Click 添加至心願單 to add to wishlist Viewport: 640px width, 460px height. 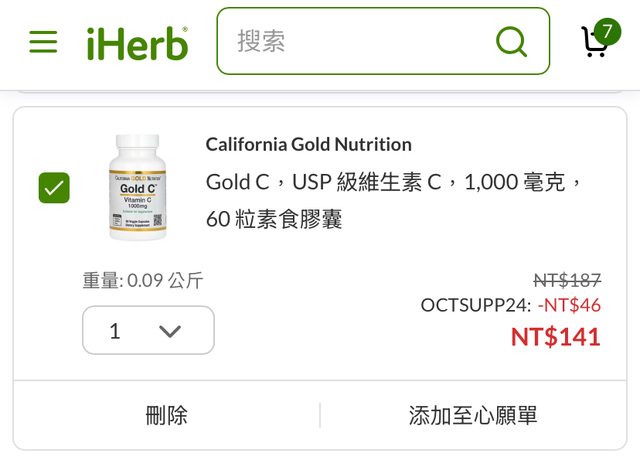(x=473, y=415)
